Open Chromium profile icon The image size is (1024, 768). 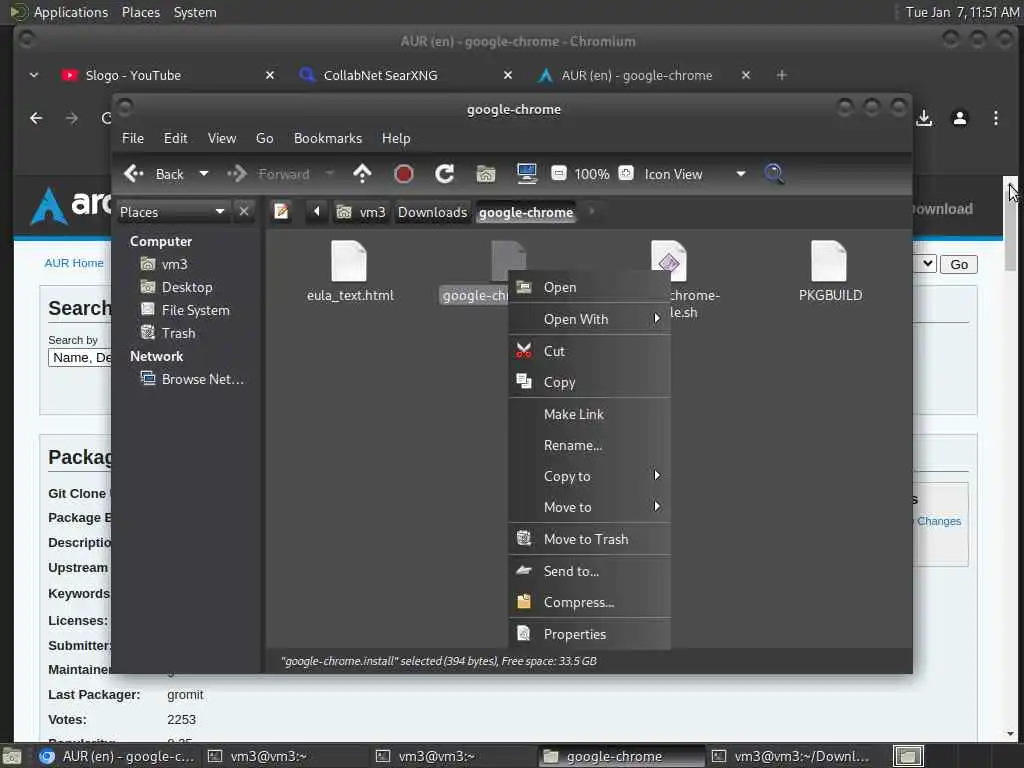959,118
